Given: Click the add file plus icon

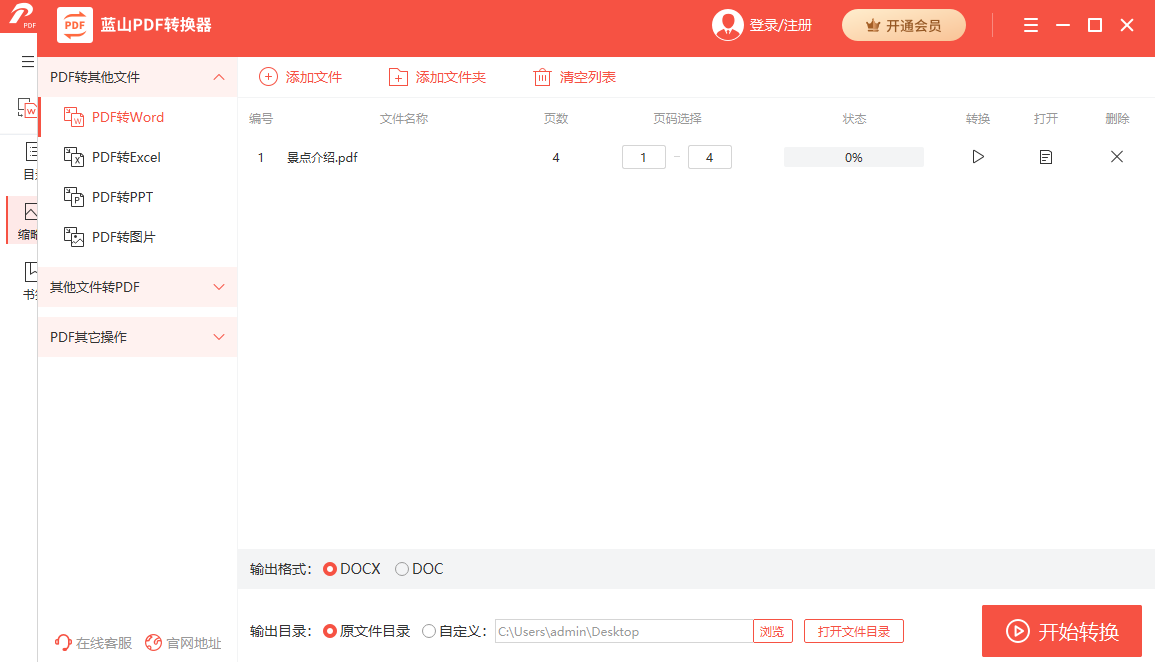Looking at the screenshot, I should 268,77.
